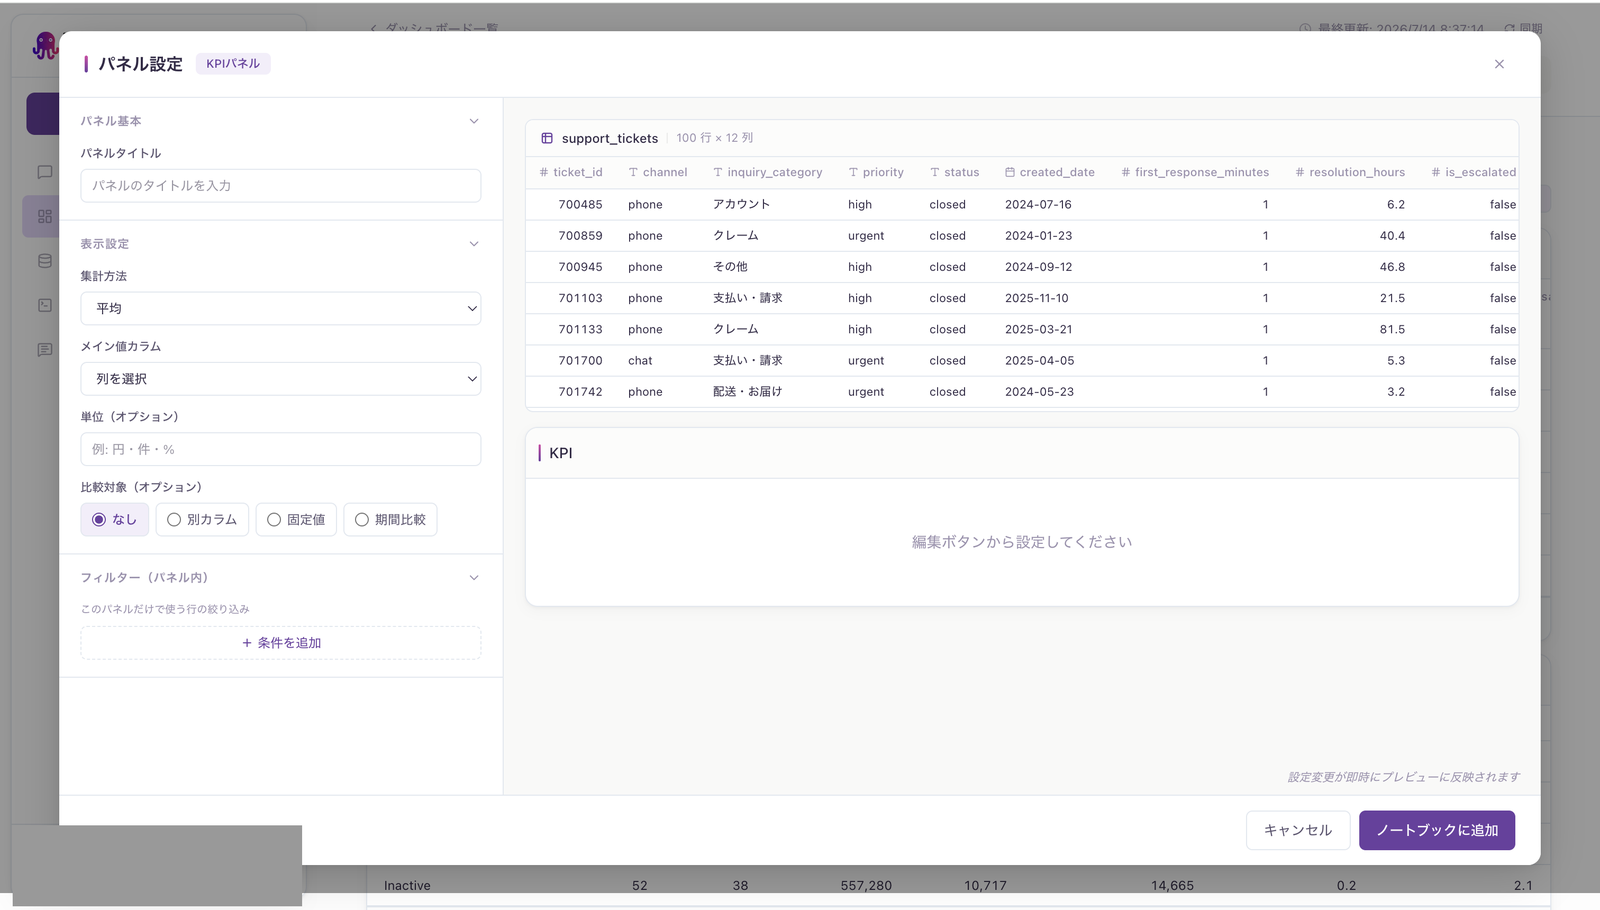Viewport: 1600px width, 910px height.
Task: Click the ticket 701133 cell
Action: [x=580, y=329]
